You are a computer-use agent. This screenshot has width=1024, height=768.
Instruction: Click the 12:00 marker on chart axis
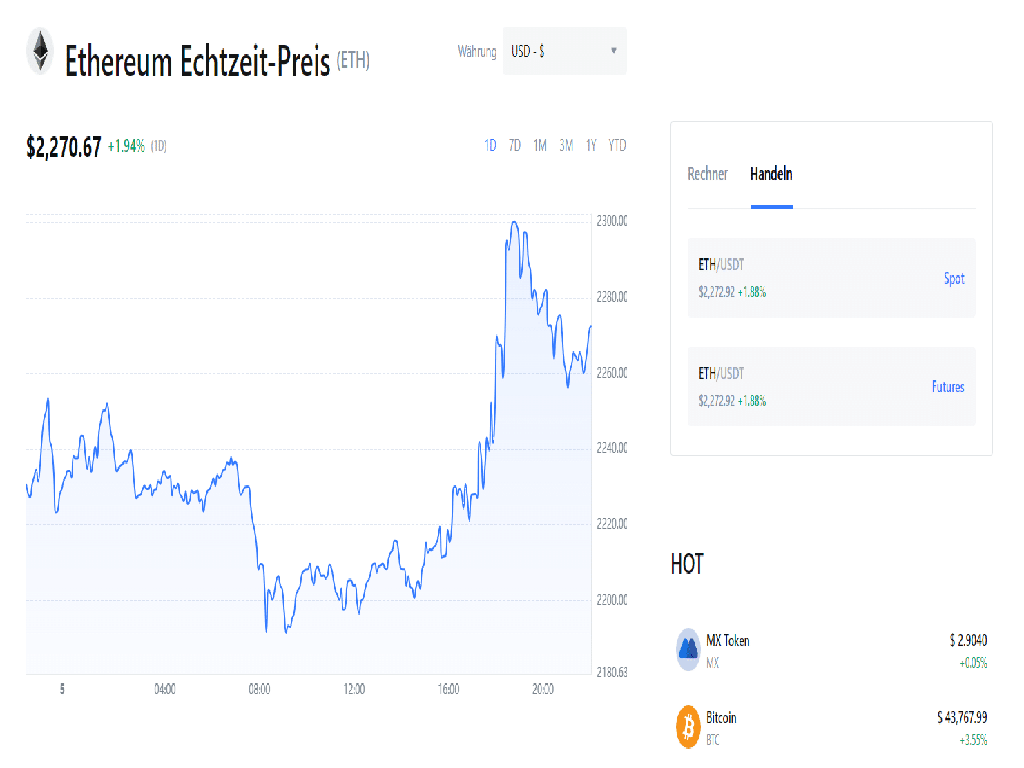(354, 689)
